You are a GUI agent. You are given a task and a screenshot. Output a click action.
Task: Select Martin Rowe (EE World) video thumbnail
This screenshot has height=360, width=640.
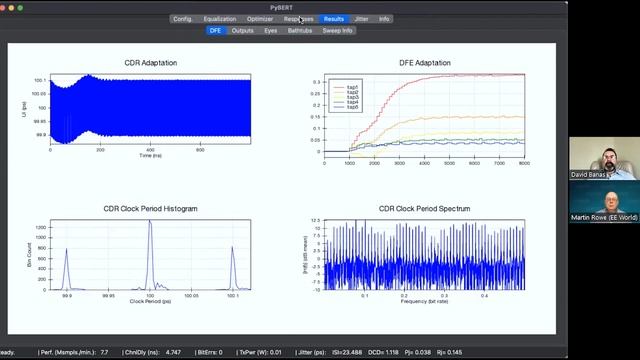pos(604,201)
